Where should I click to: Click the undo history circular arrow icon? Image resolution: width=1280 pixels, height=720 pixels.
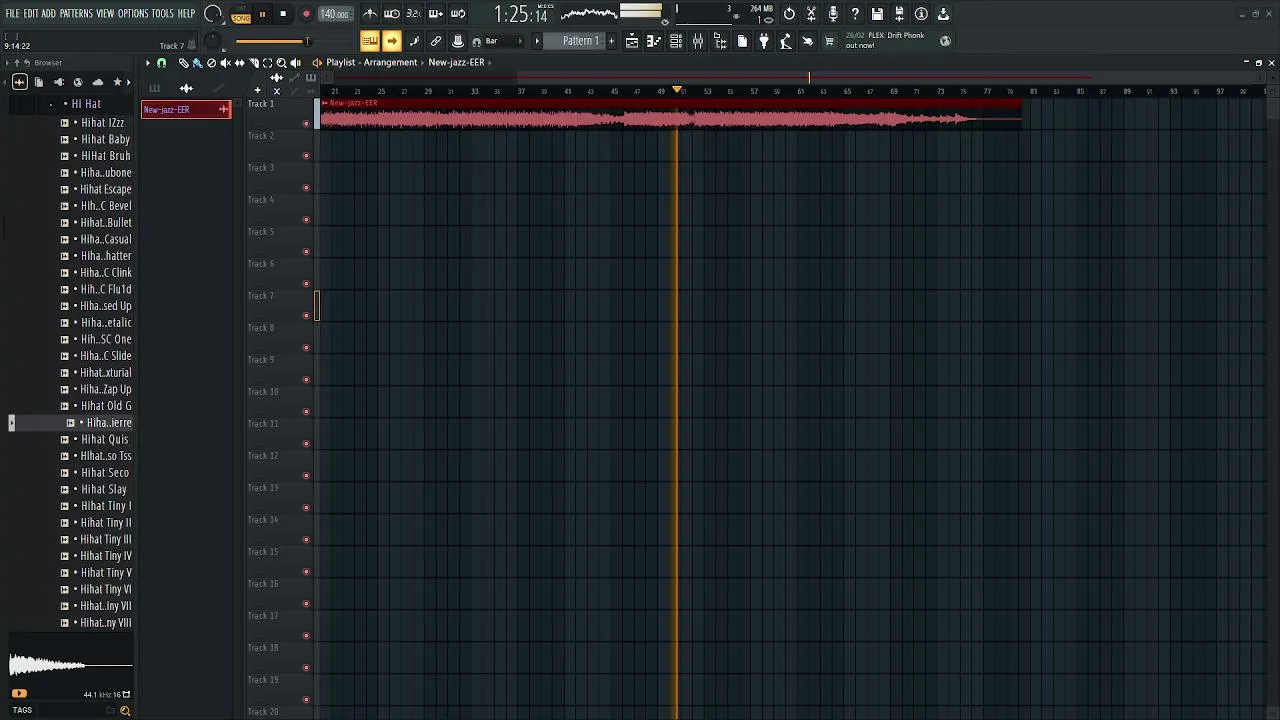click(789, 14)
